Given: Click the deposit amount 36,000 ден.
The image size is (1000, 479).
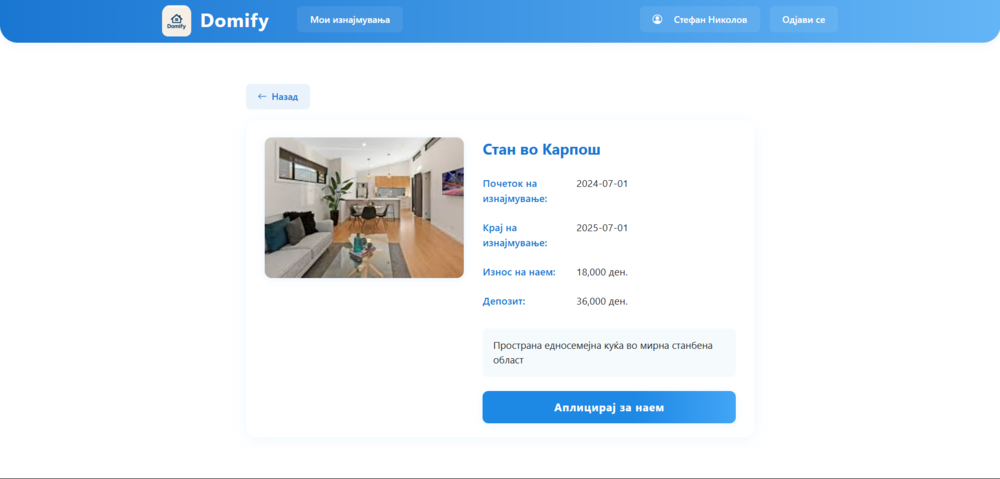Looking at the screenshot, I should tap(602, 301).
